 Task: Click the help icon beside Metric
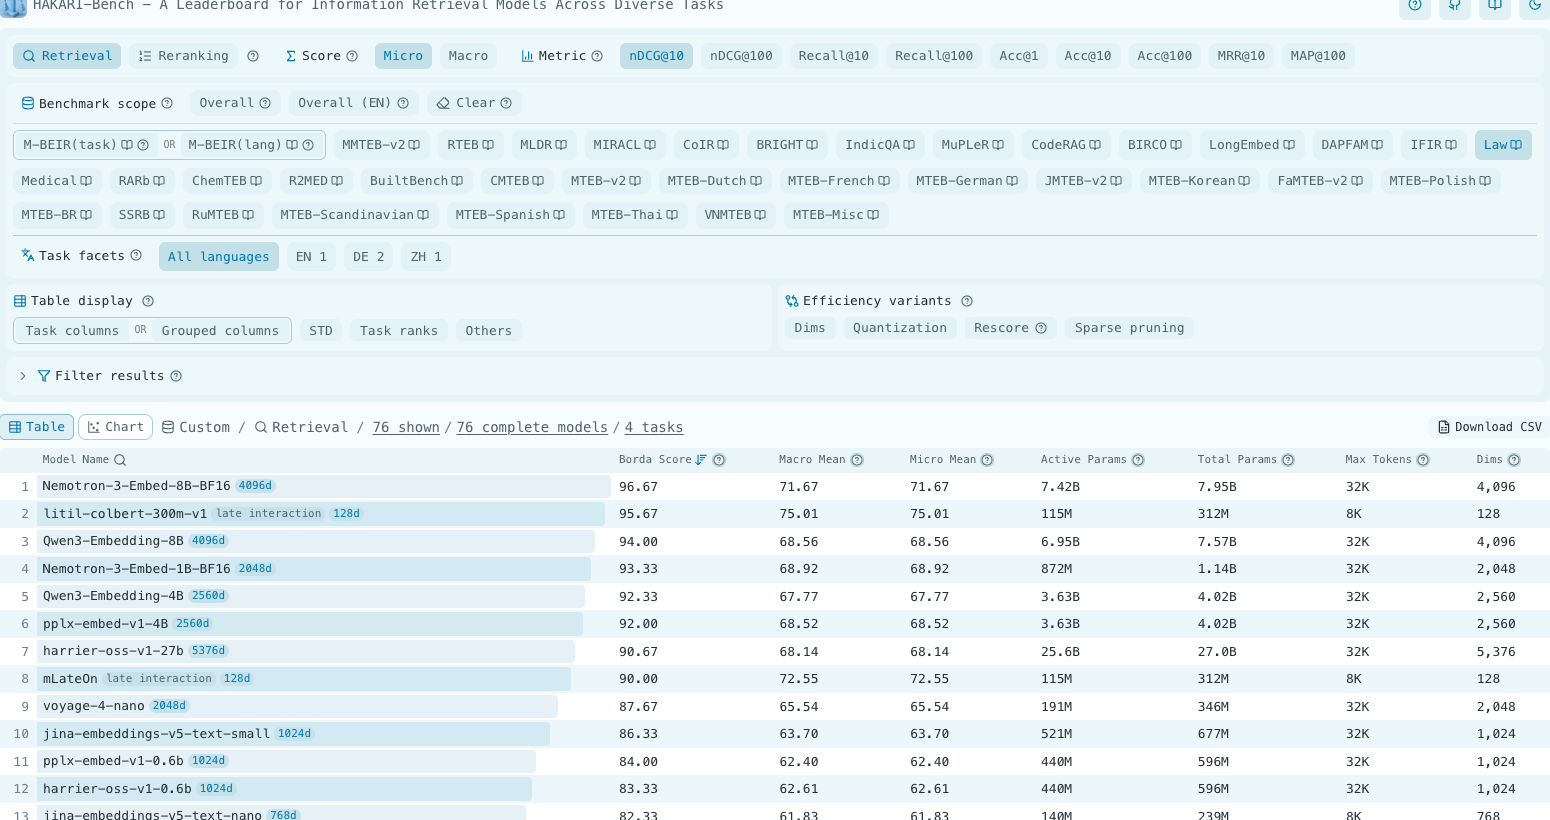click(x=597, y=56)
